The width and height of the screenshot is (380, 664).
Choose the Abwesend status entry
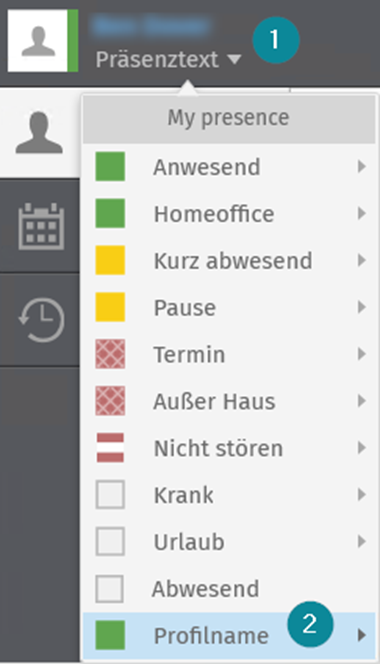click(229, 589)
